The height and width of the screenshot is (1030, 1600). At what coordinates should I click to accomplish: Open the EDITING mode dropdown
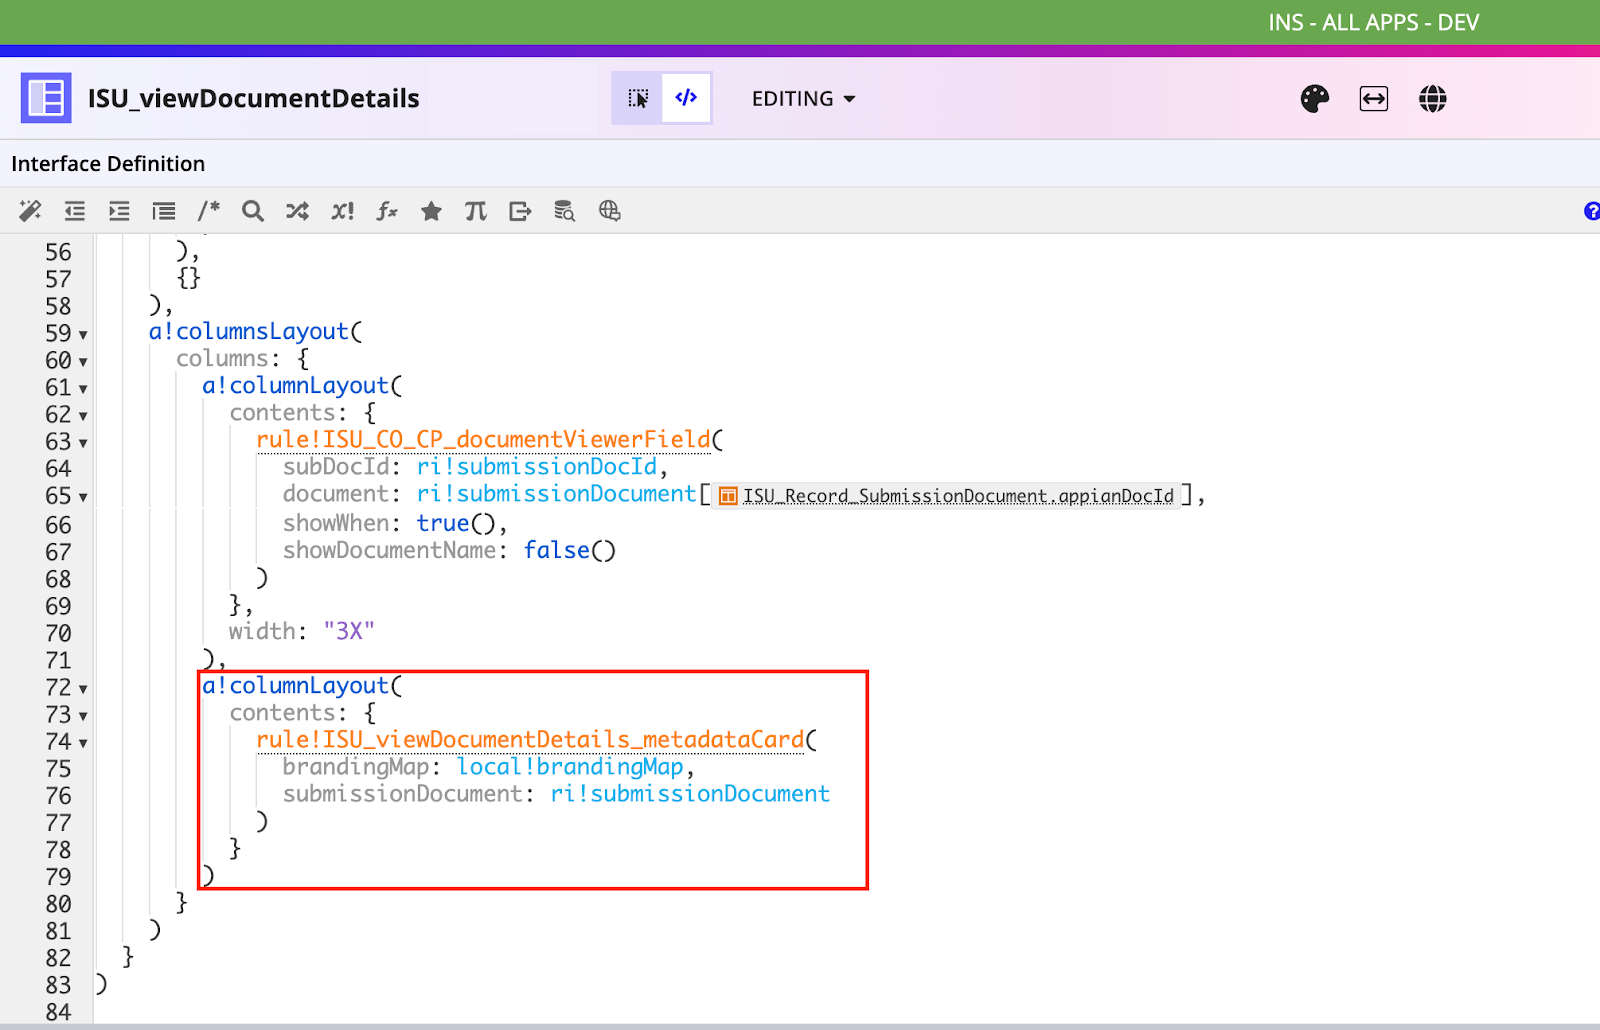(803, 99)
